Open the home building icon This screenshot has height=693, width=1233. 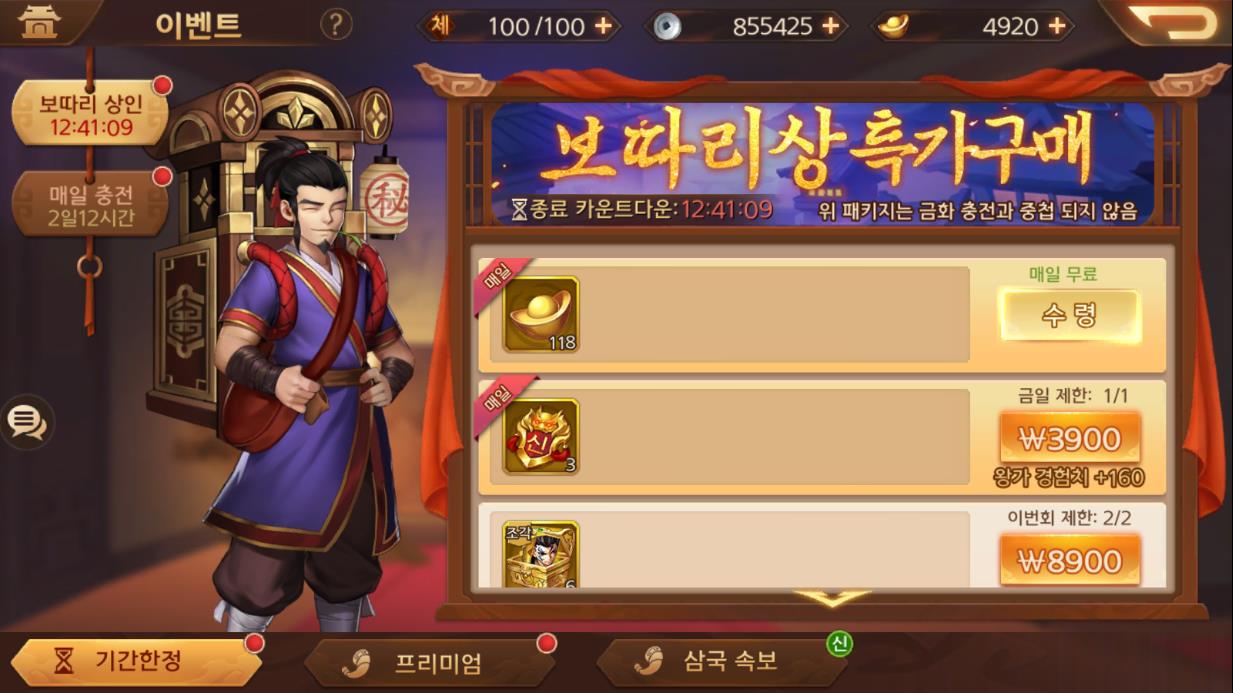pyautogui.click(x=40, y=22)
